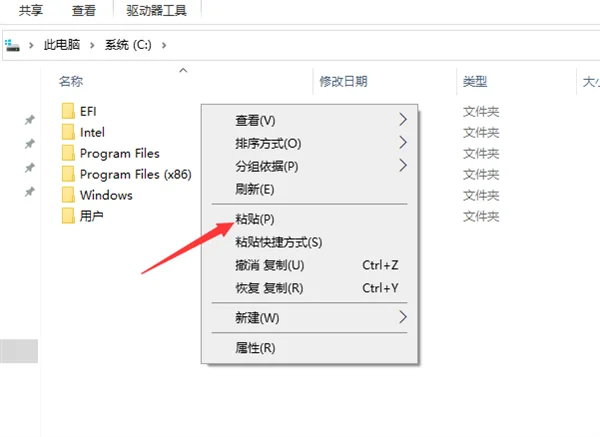Sort by the 修改日期 column header
600x437 pixels.
[344, 81]
